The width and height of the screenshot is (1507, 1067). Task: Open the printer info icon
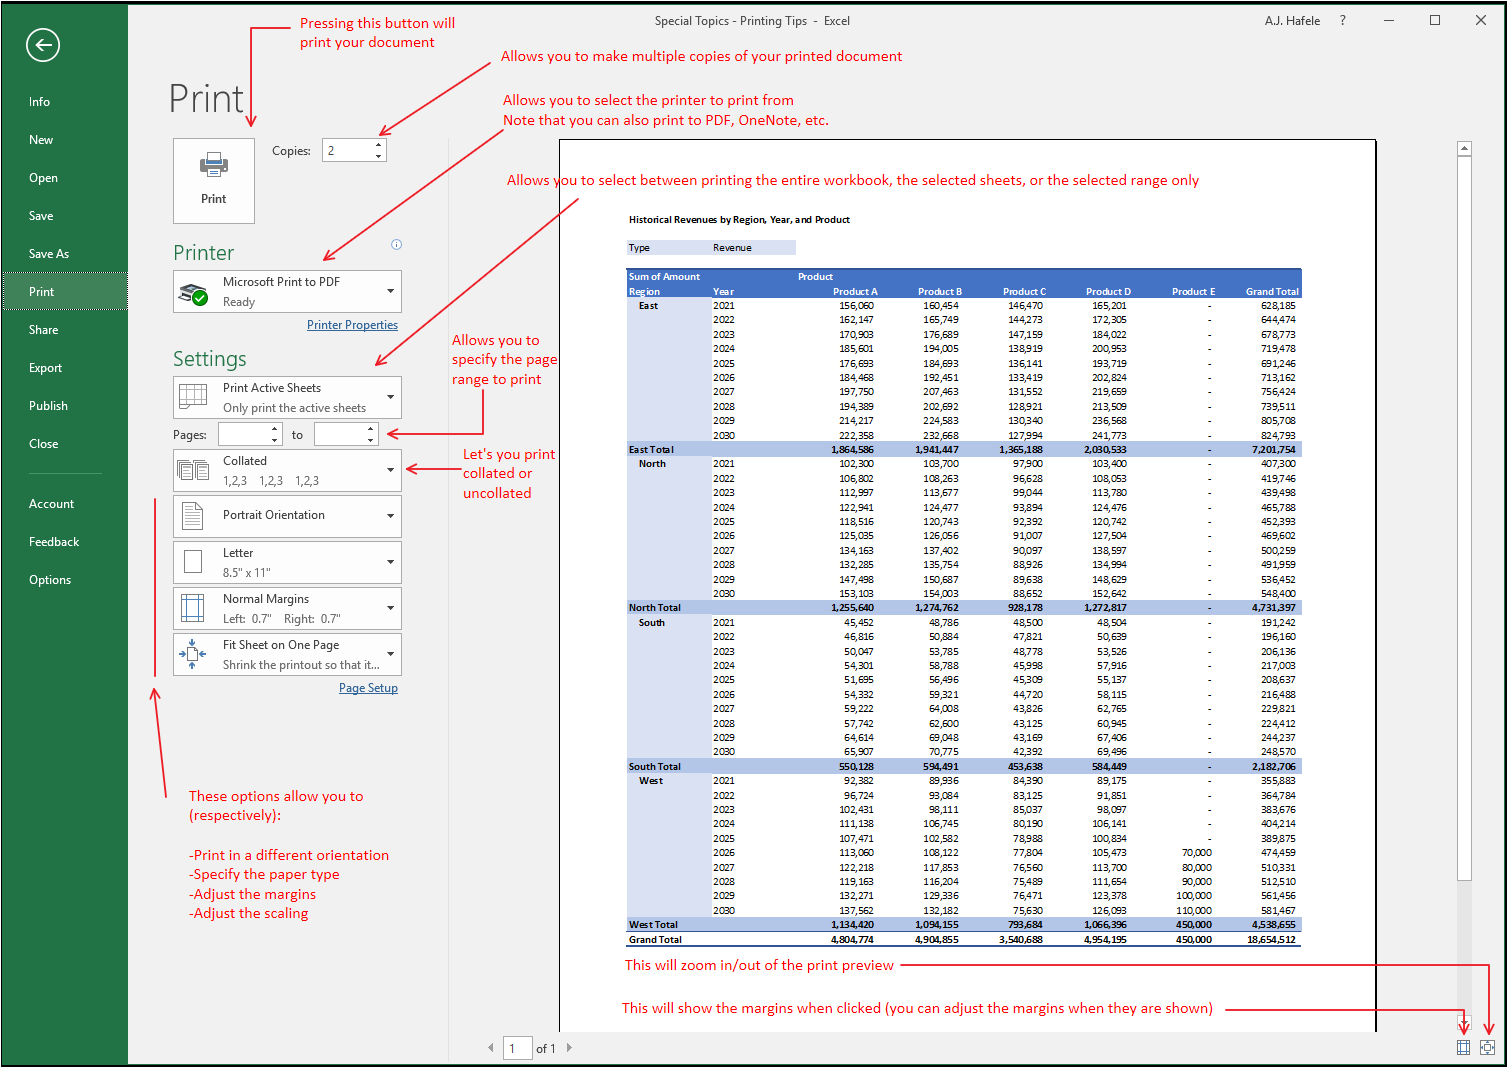396,245
